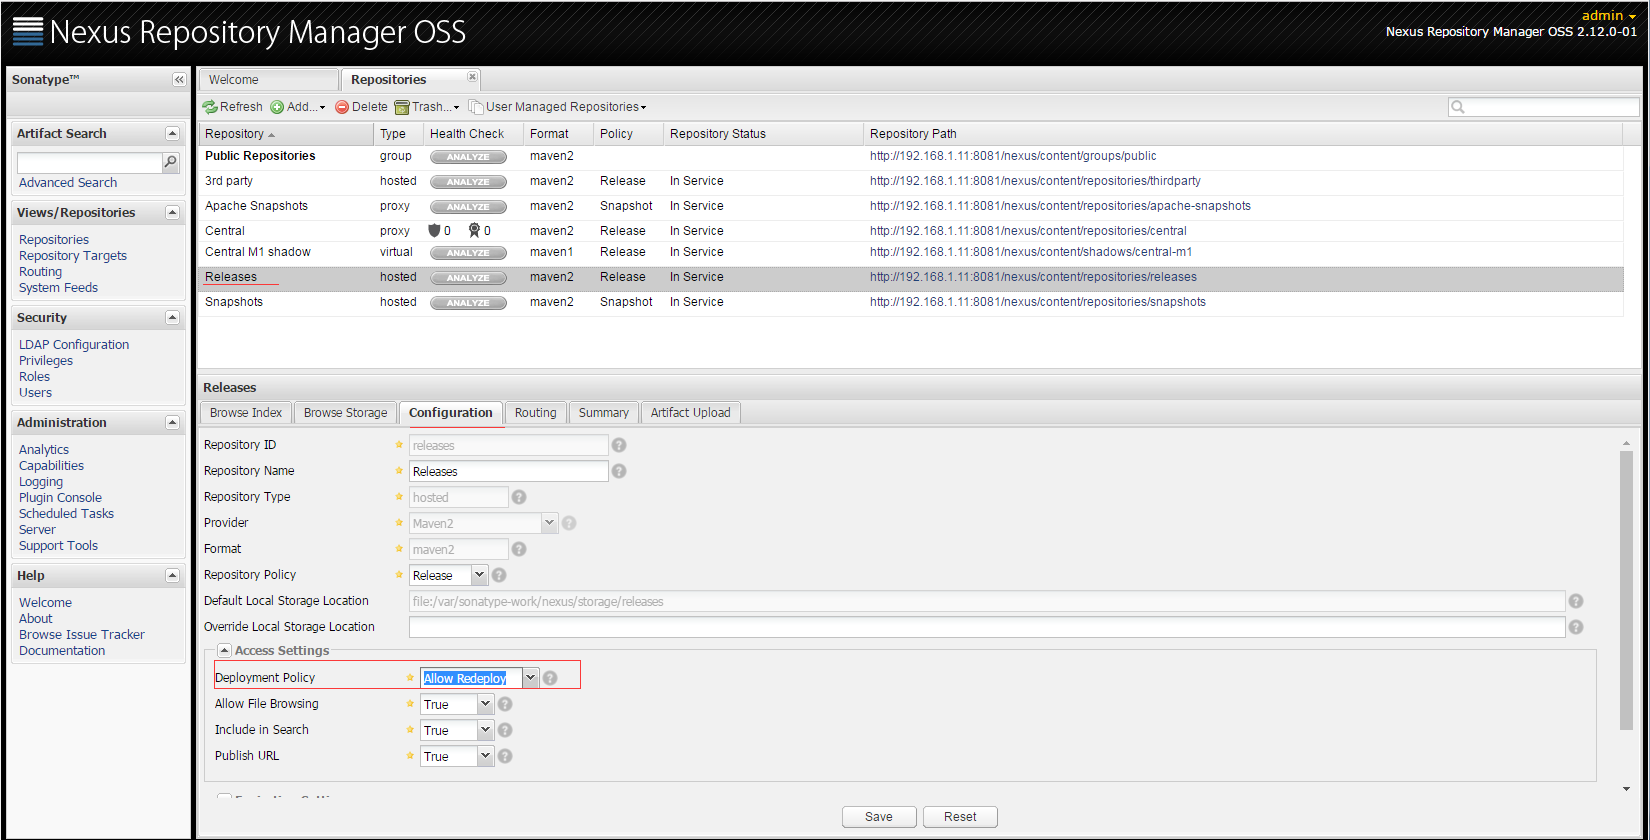
Task: Click Analyze for Apache Snapshots
Action: pyautogui.click(x=468, y=207)
